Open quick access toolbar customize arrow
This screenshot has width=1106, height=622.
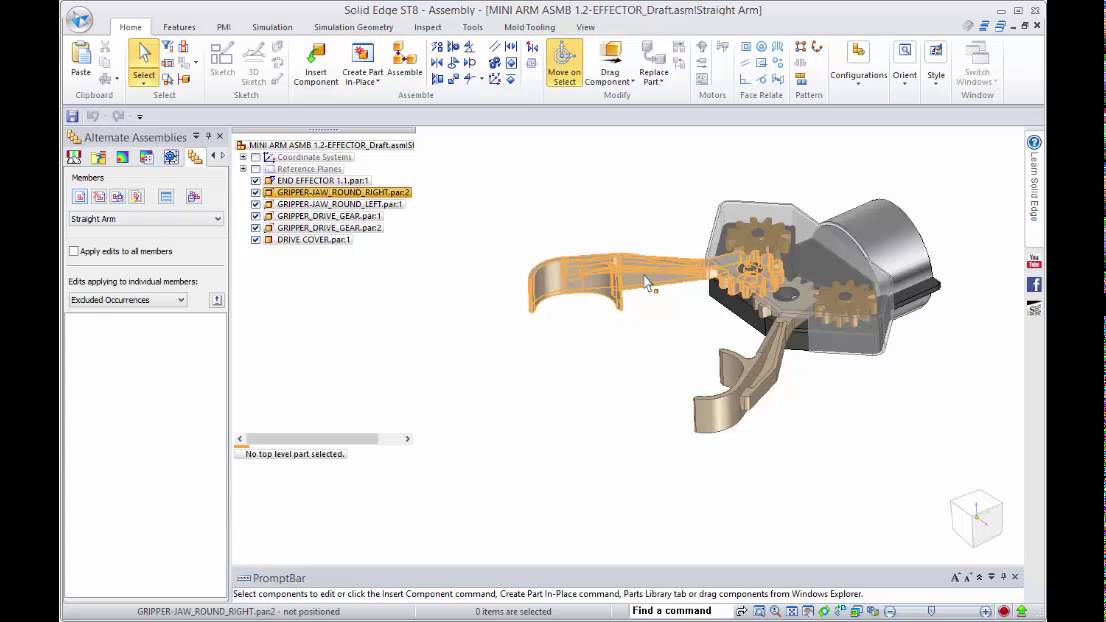click(140, 116)
